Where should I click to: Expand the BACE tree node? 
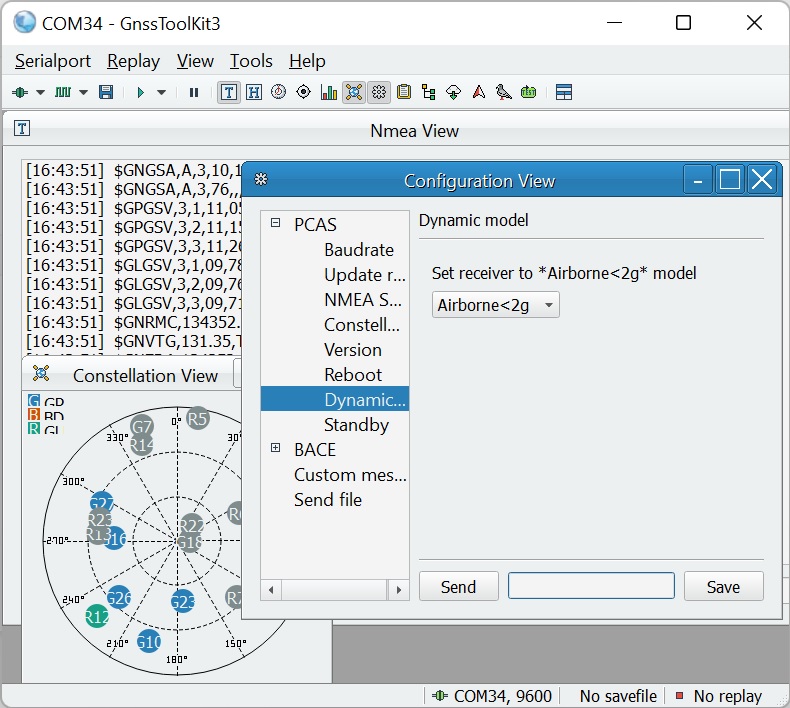point(275,447)
